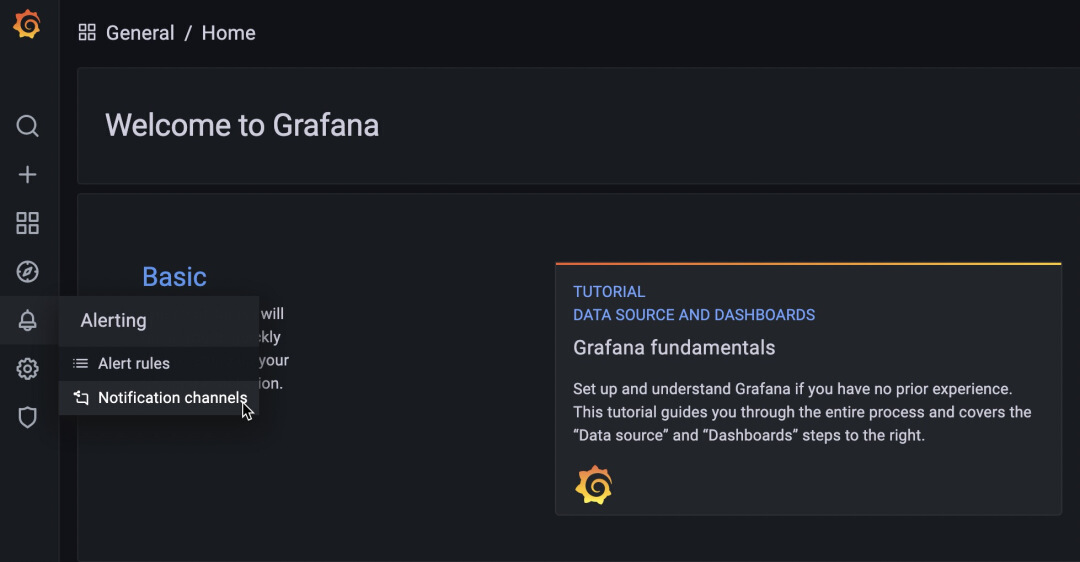
Task: Open the Grafana fundamentals tutorial title
Action: pos(674,348)
